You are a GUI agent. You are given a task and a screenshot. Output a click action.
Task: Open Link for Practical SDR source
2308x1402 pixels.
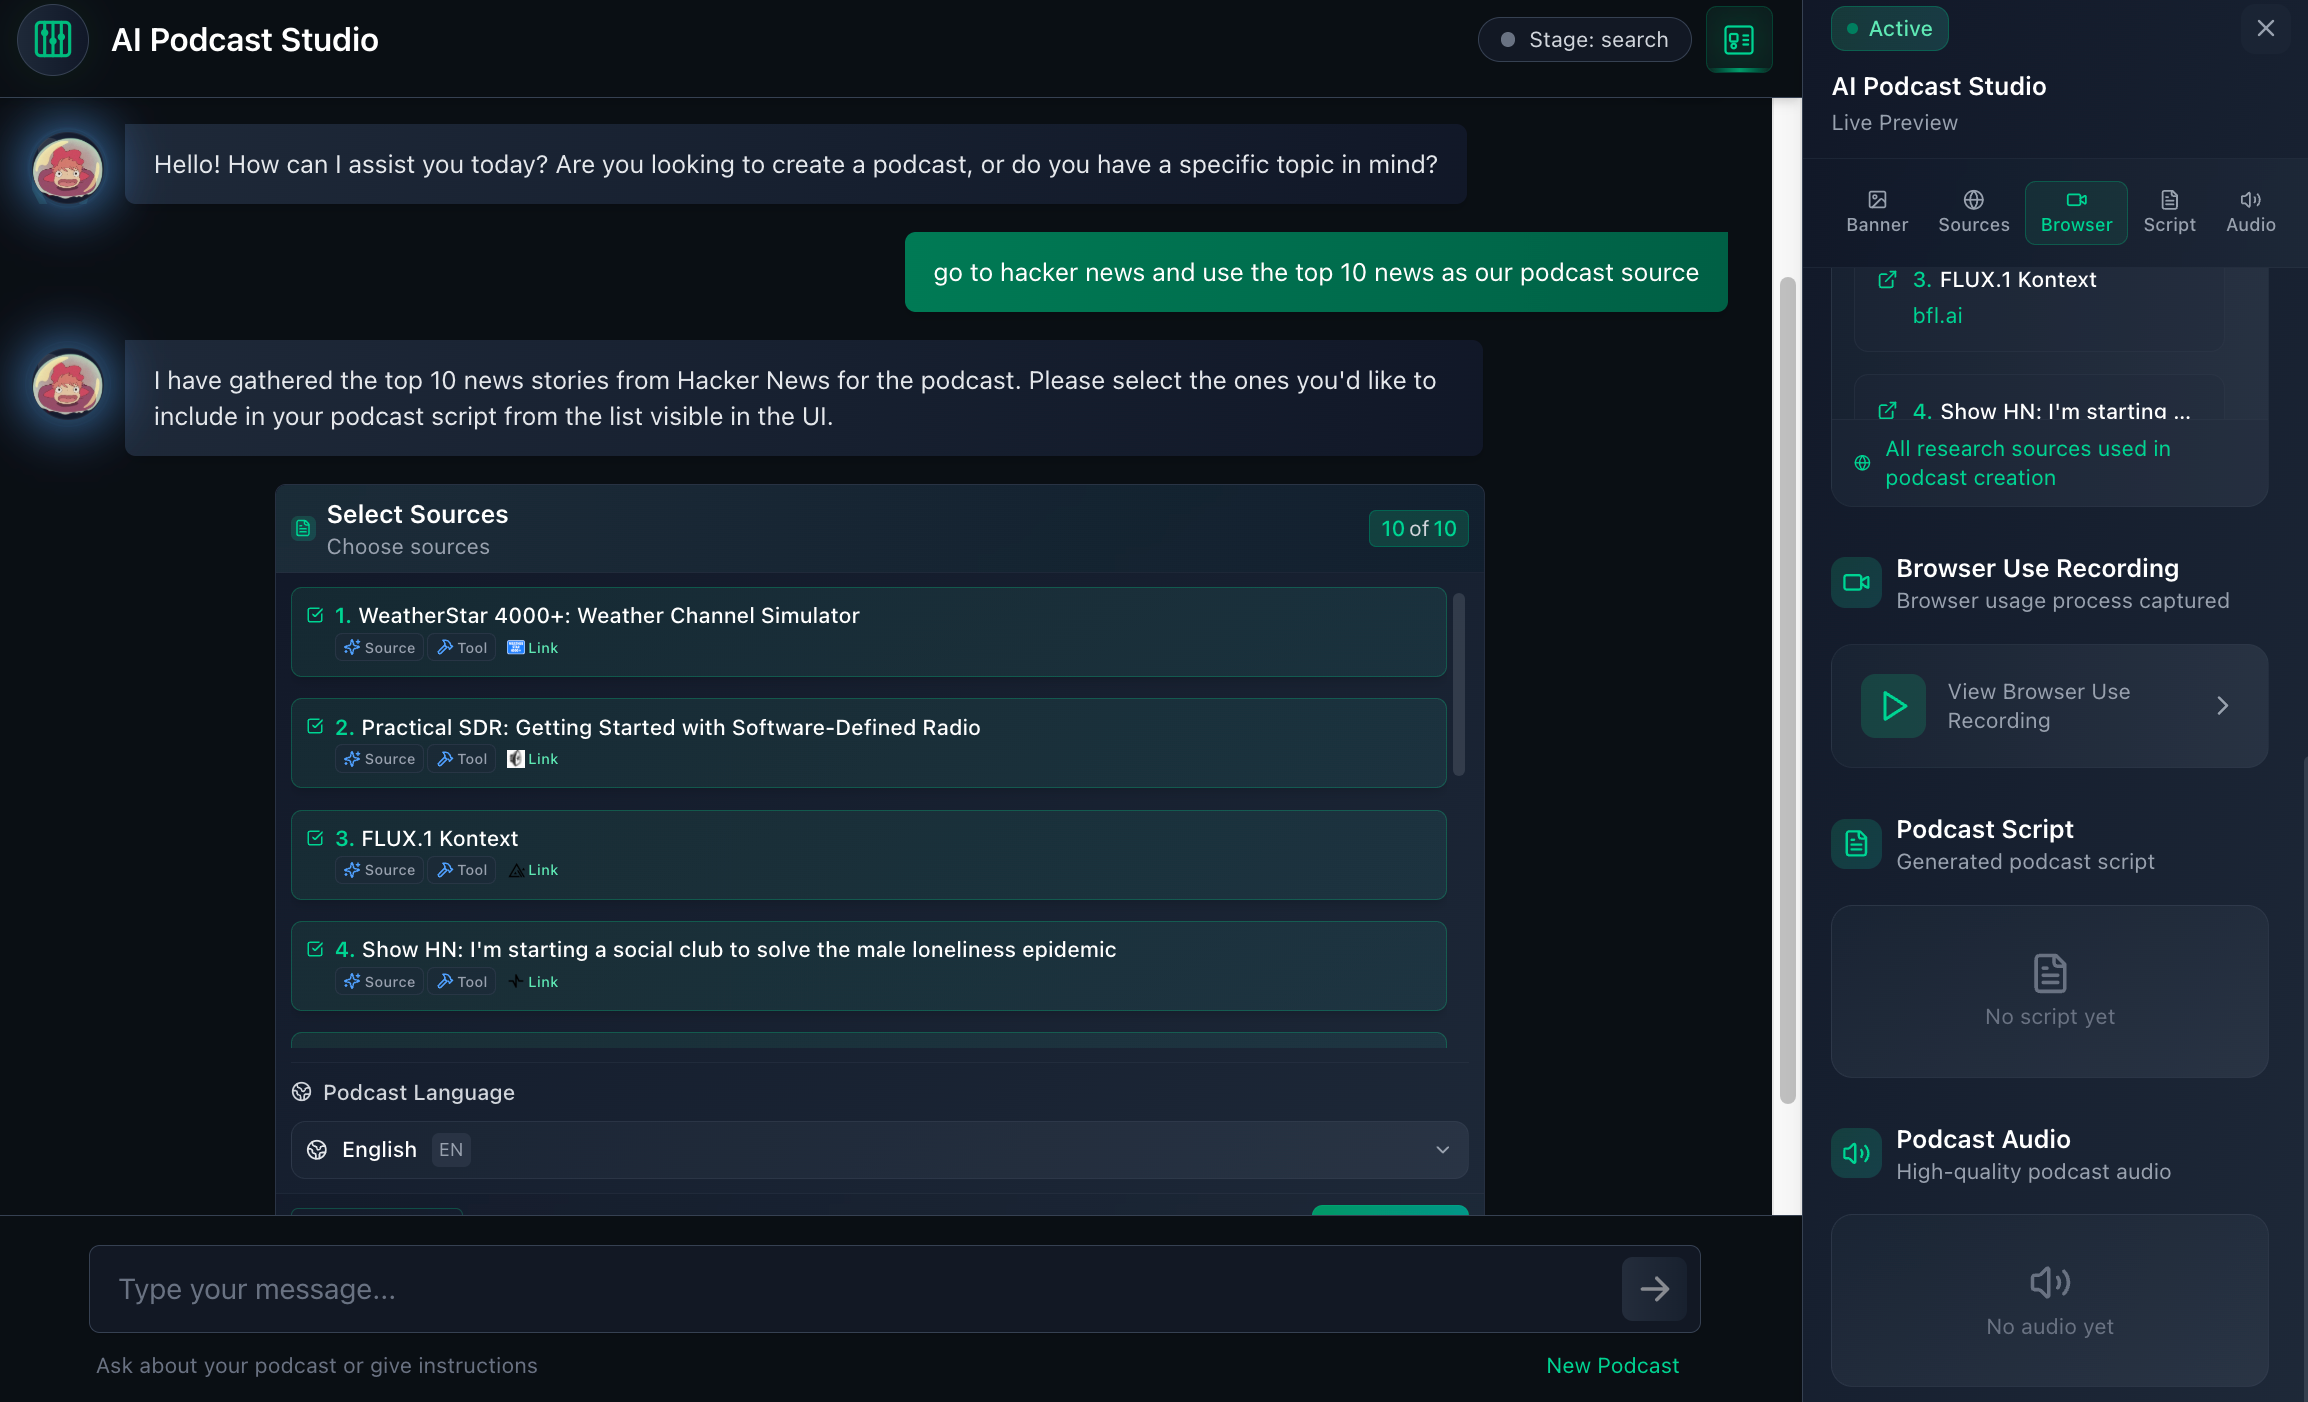point(533,759)
